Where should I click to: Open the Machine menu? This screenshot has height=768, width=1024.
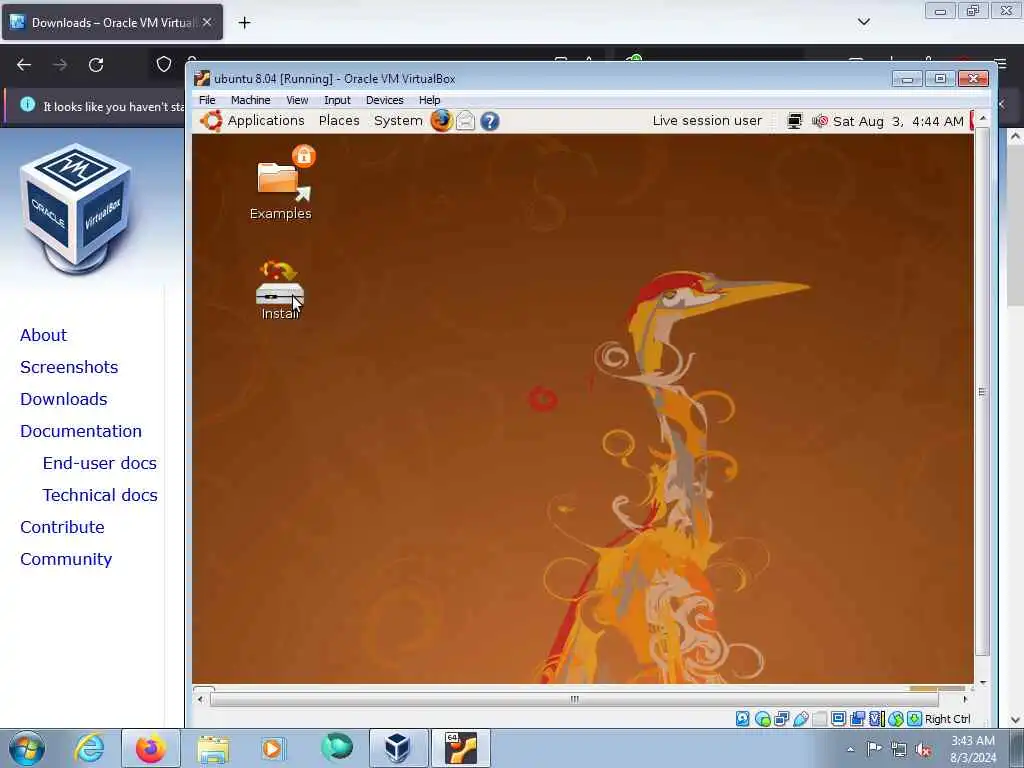[251, 100]
